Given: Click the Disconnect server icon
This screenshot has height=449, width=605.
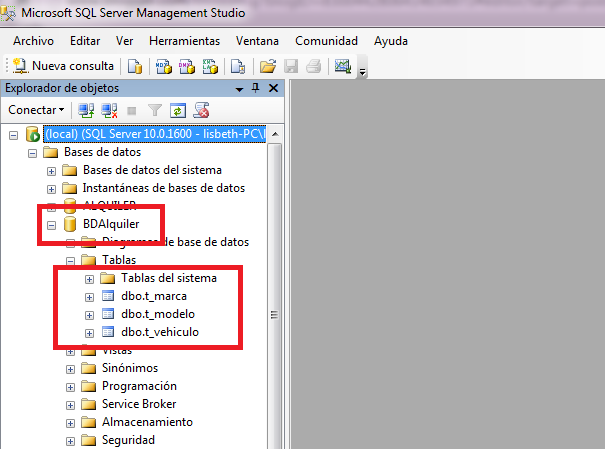Looking at the screenshot, I should (109, 109).
